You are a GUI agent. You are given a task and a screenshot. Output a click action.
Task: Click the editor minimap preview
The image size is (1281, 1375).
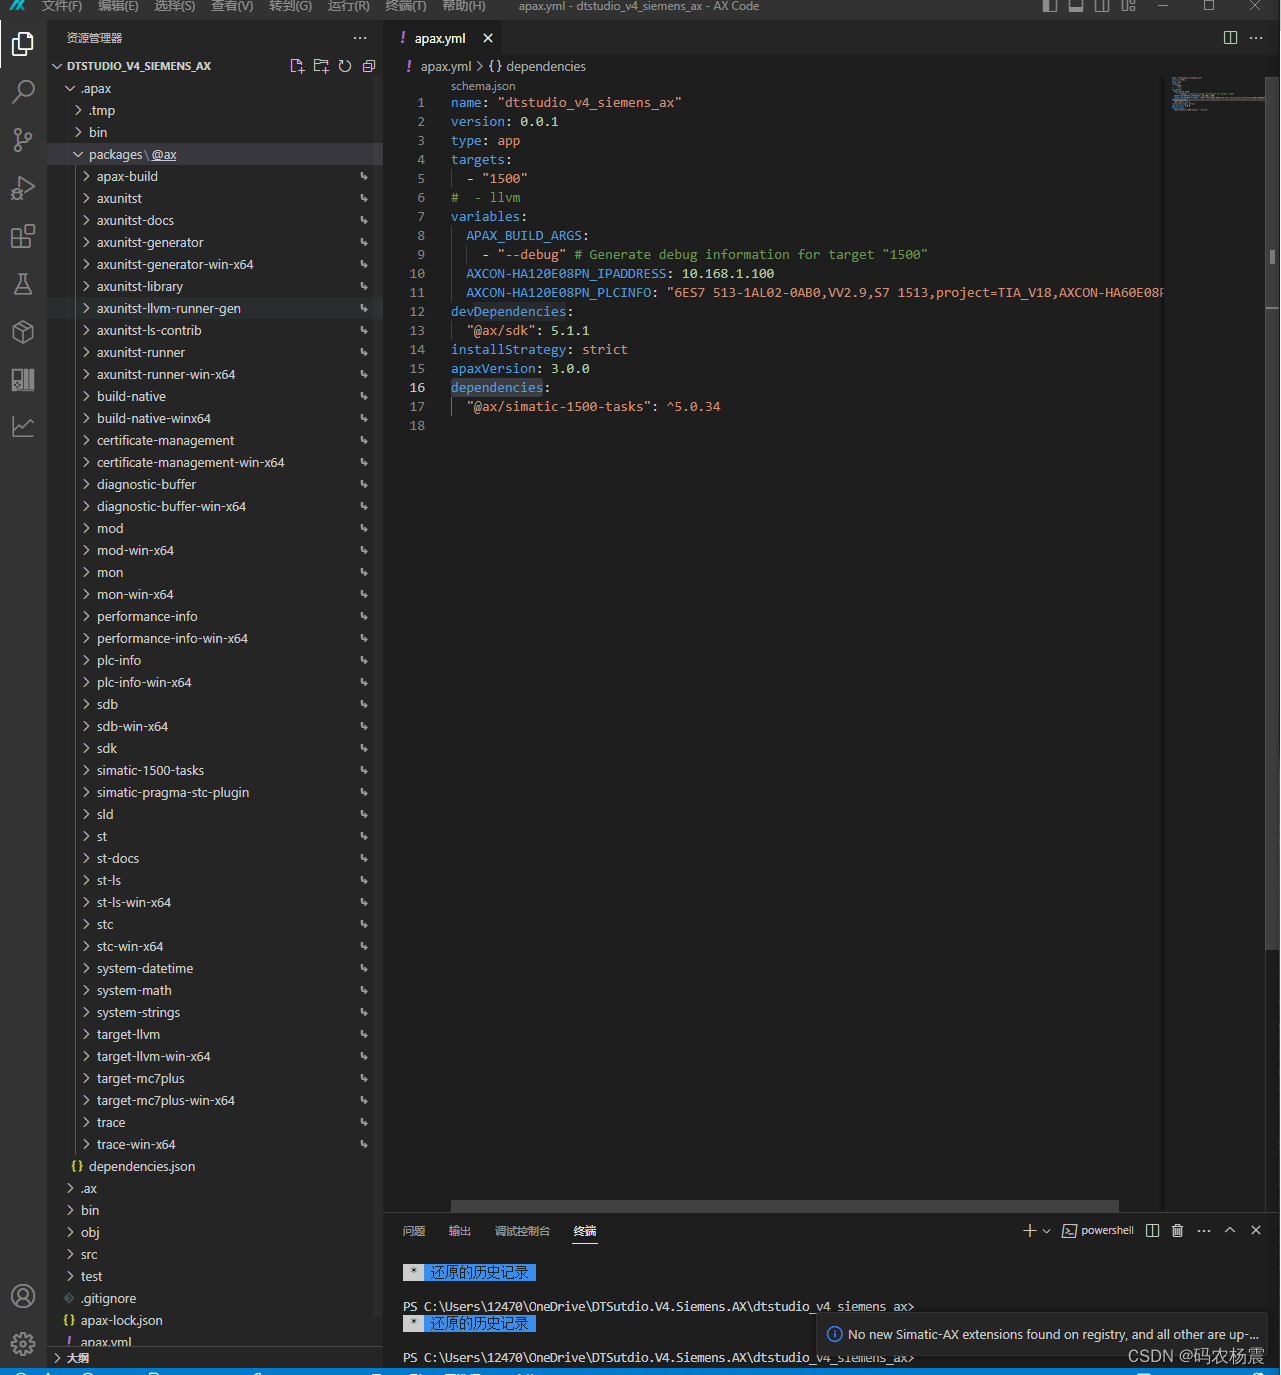[1218, 93]
